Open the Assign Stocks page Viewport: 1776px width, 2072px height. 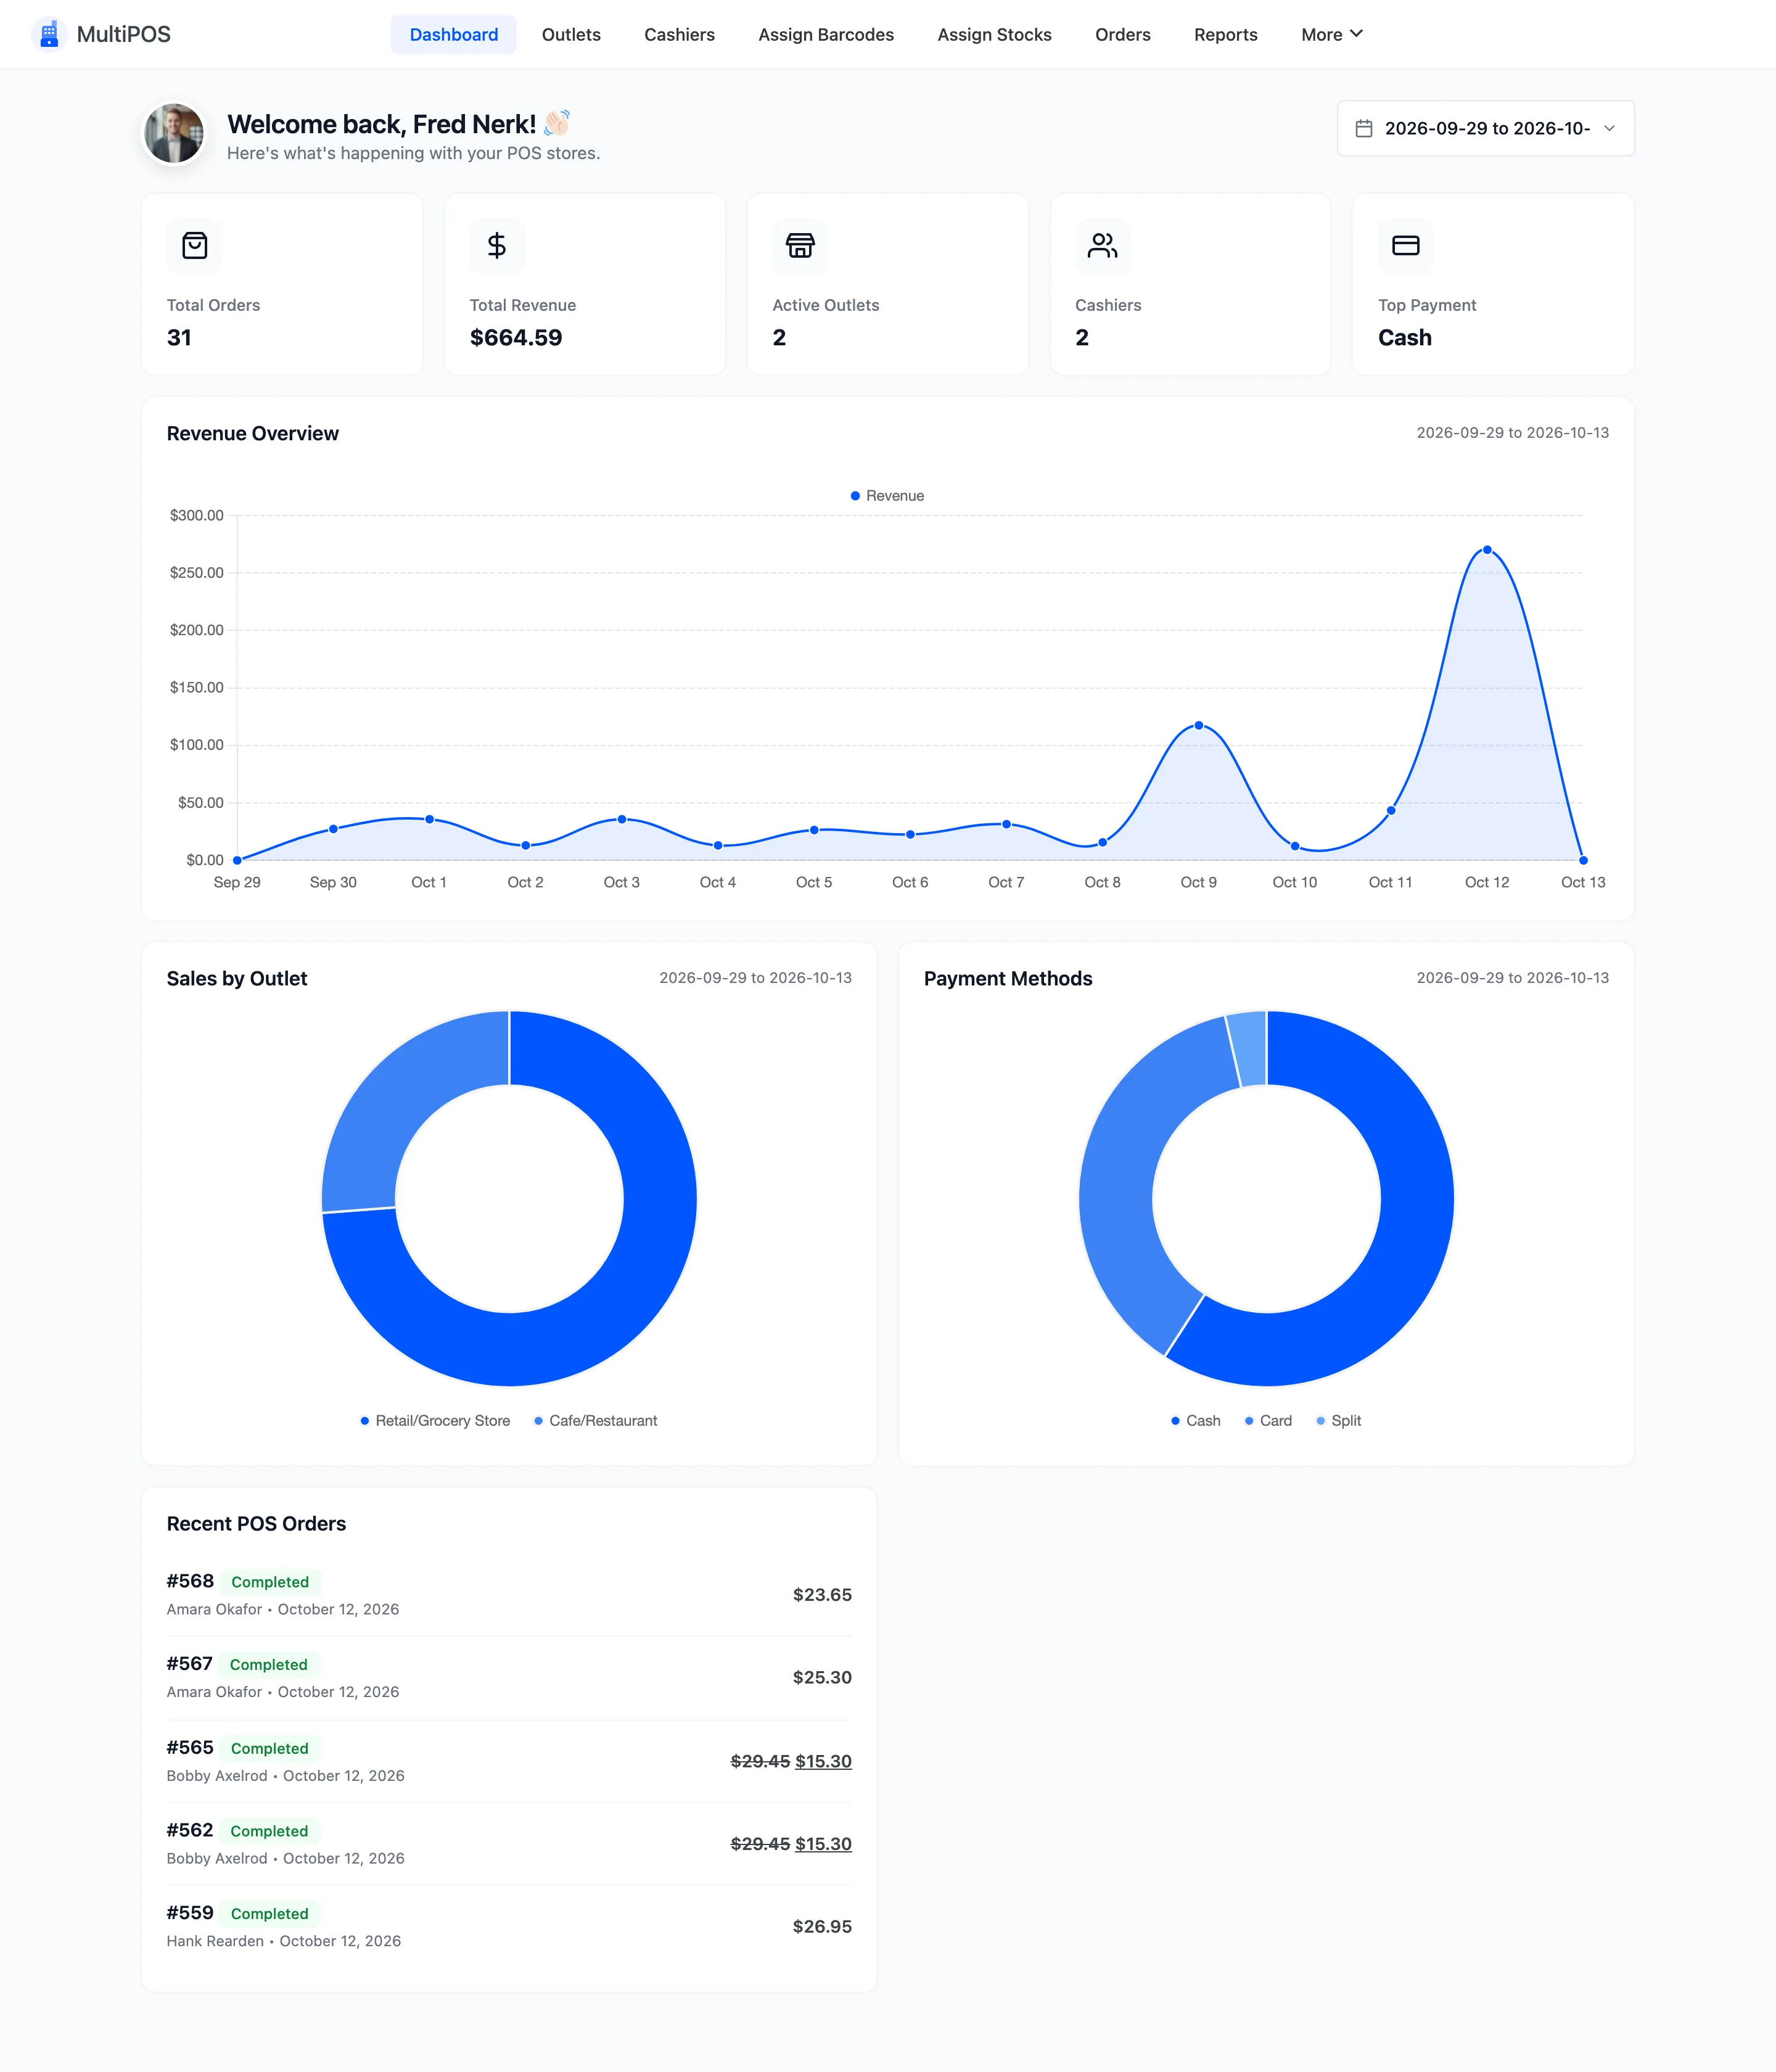click(994, 34)
